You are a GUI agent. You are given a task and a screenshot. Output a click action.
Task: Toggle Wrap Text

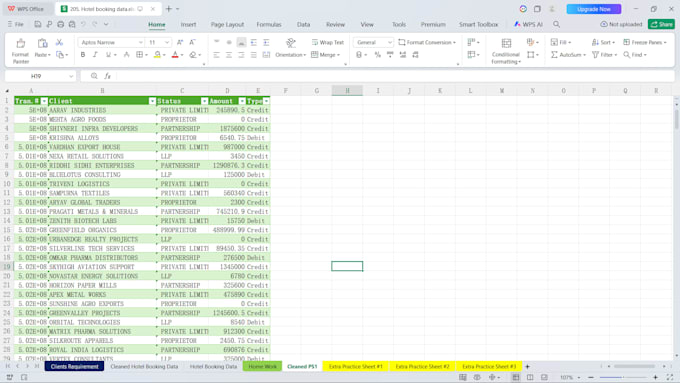[x=328, y=42]
